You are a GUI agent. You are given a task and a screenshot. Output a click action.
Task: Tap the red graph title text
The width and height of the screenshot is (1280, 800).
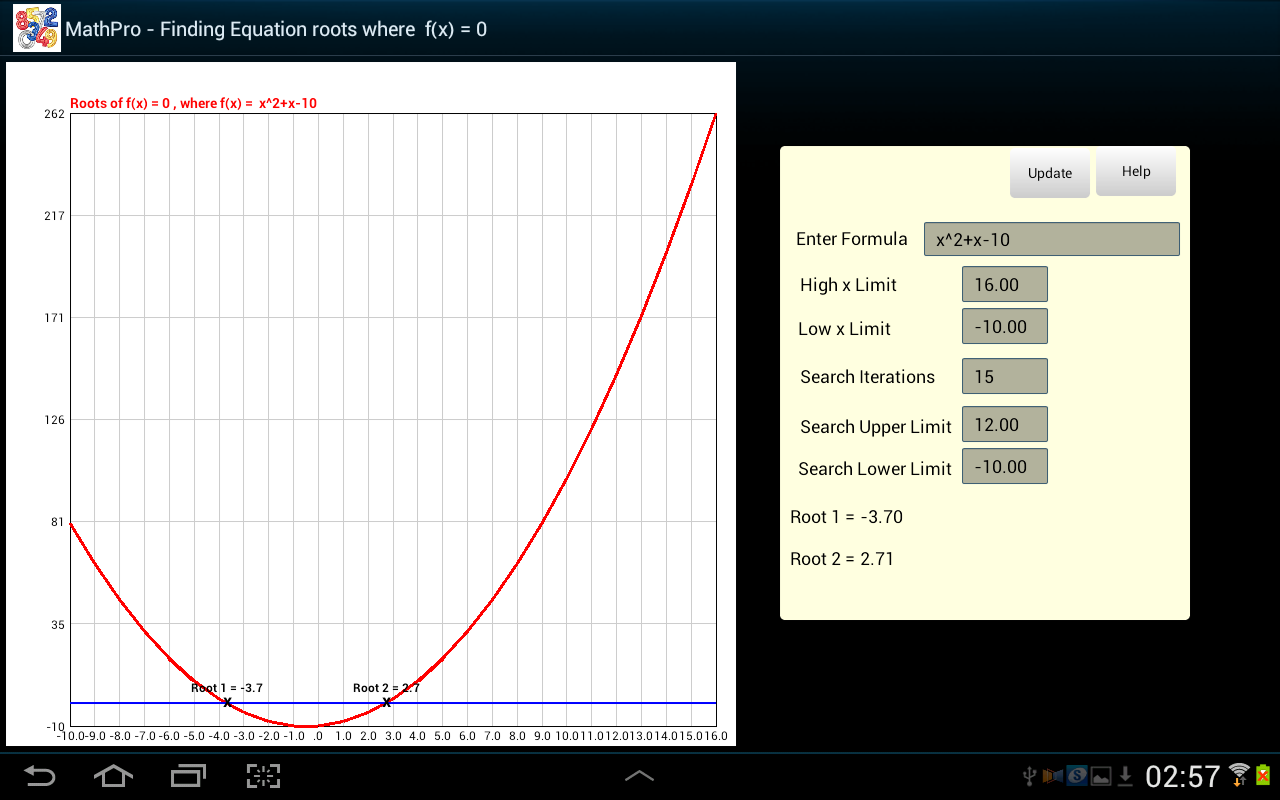point(194,103)
